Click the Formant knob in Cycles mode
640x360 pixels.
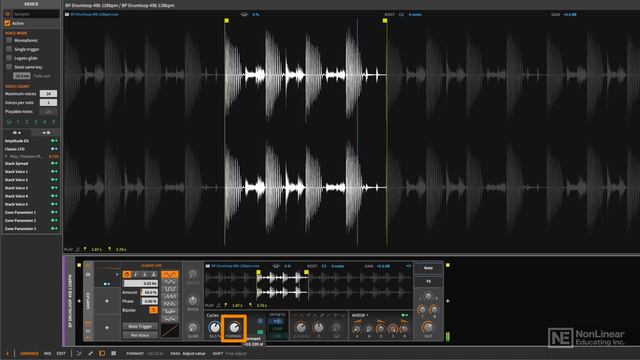tap(234, 327)
